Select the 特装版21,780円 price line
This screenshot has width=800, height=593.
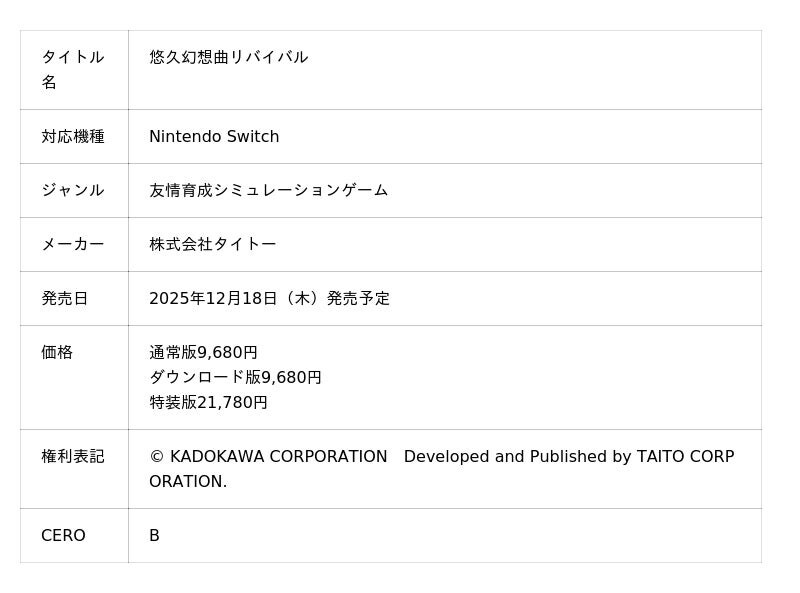[x=208, y=403]
